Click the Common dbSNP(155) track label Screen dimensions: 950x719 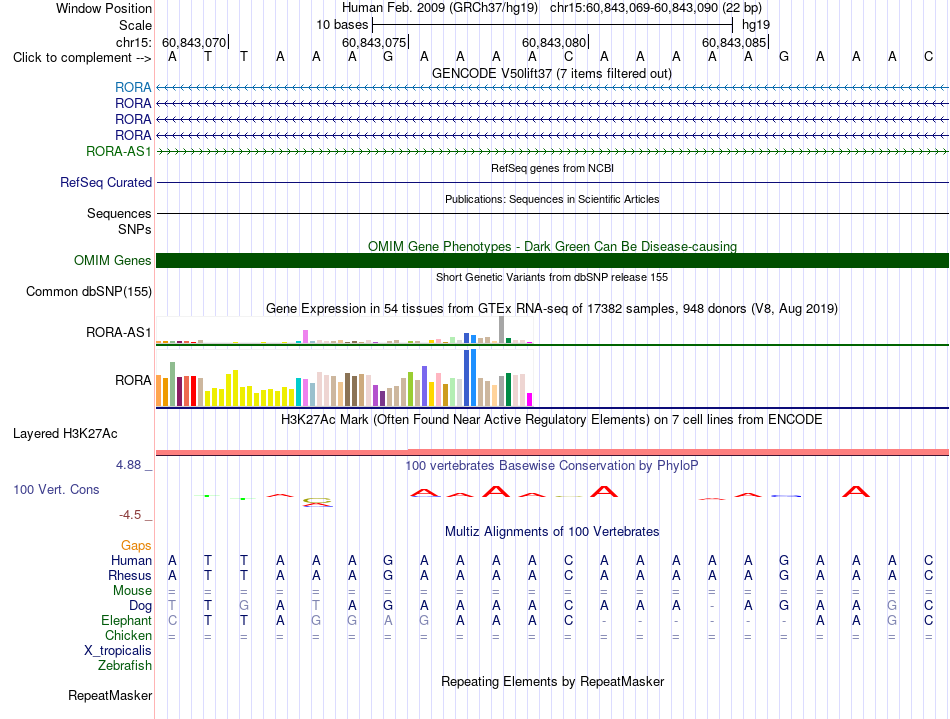point(88,291)
